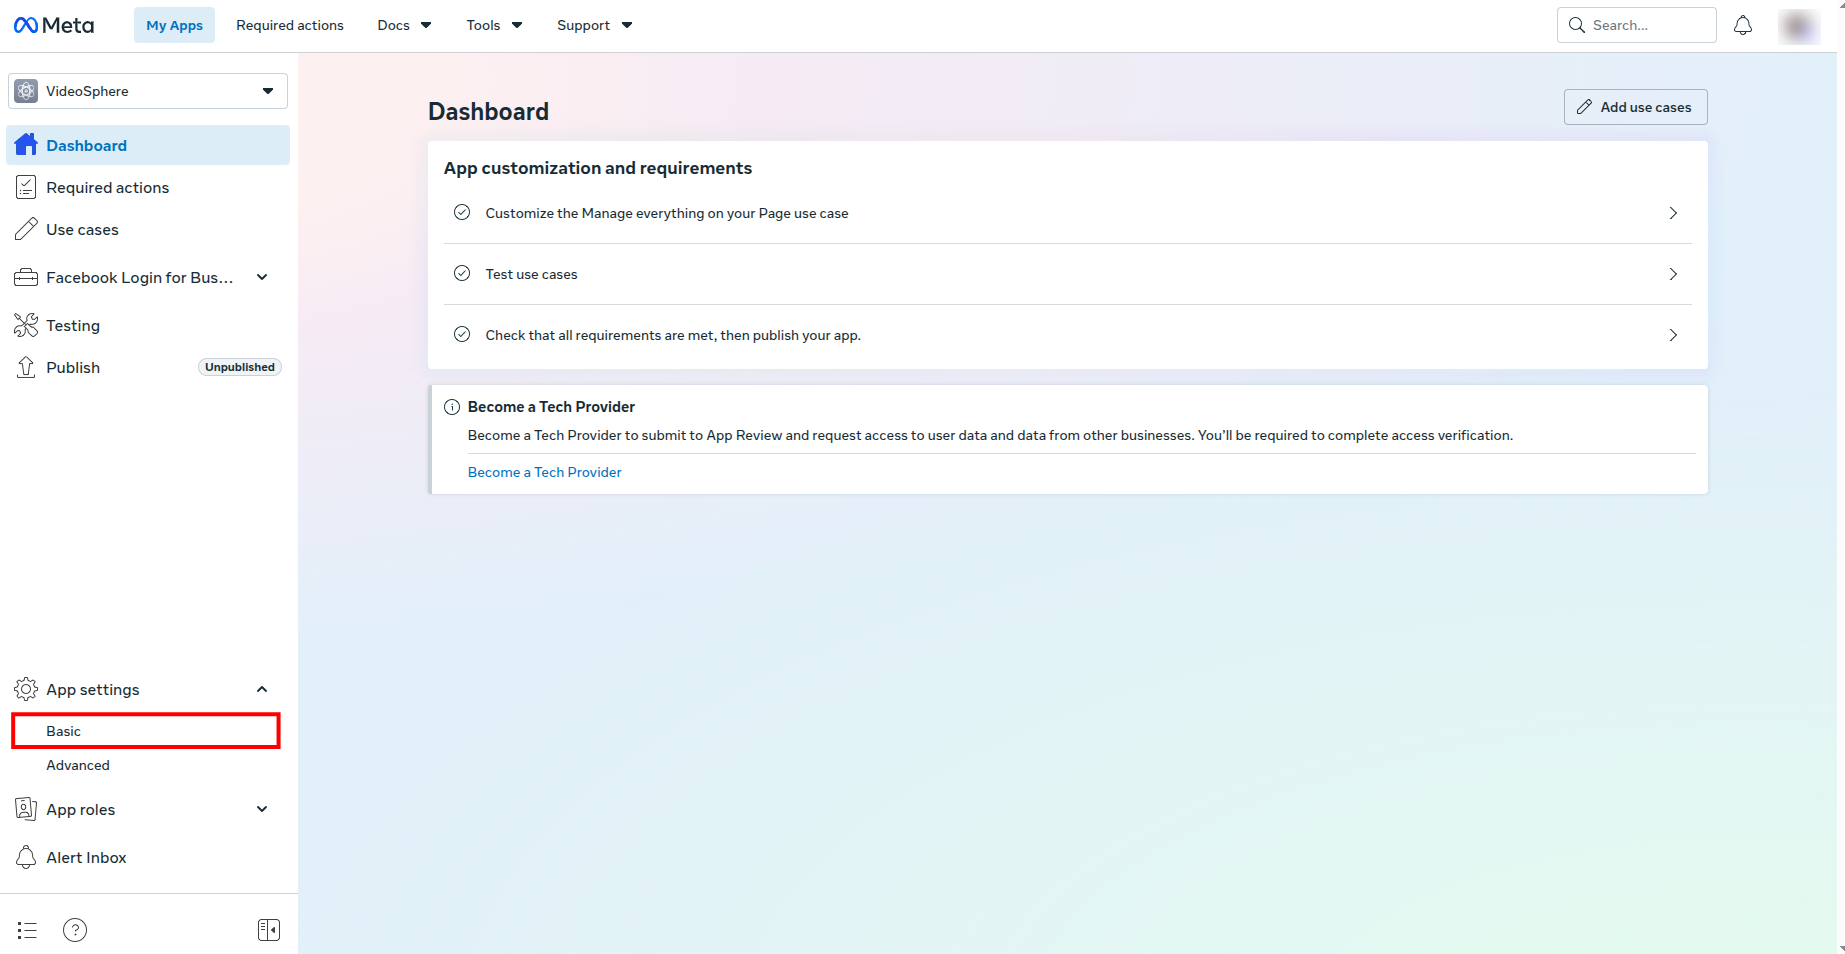Open Testing in sidebar
This screenshot has width=1845, height=954.
[148, 325]
